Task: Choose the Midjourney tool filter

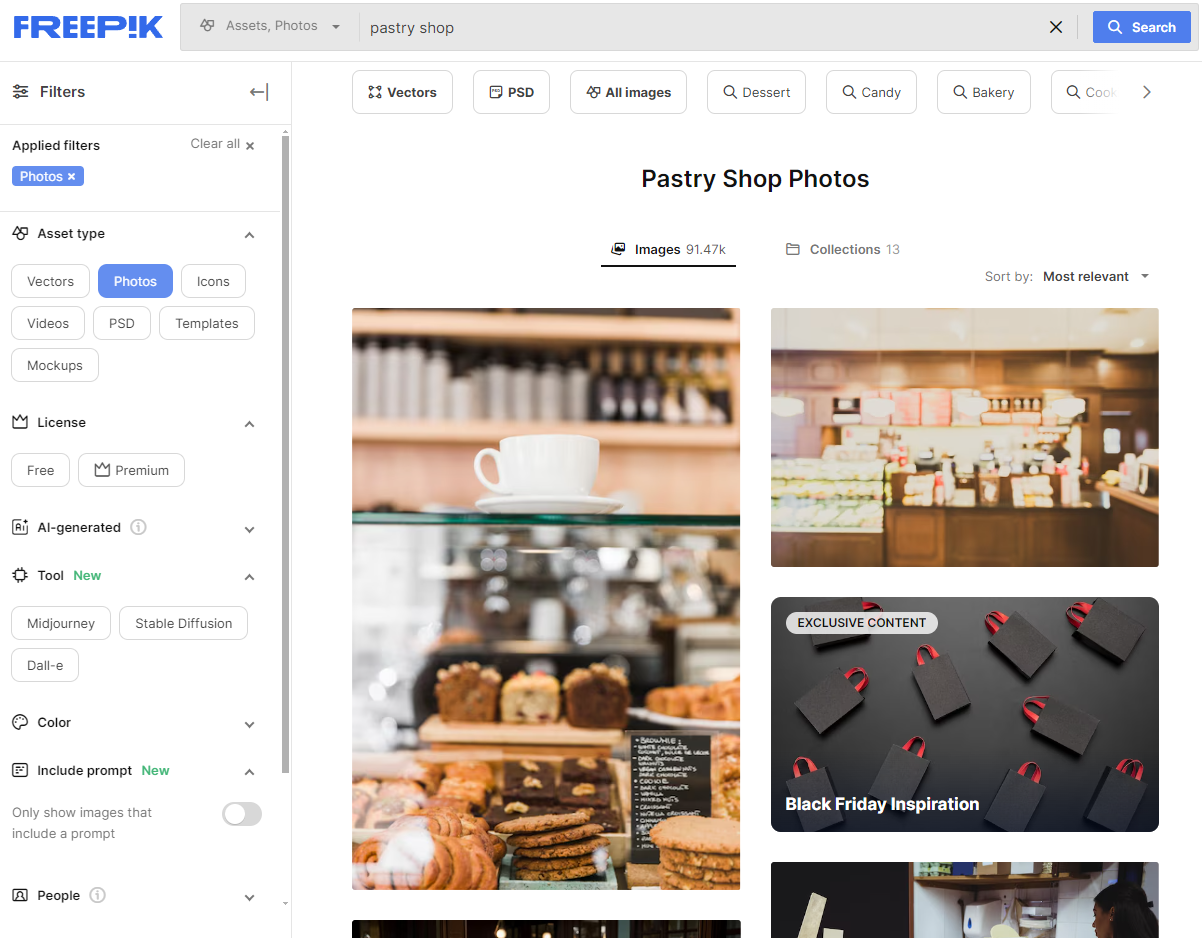Action: [60, 623]
